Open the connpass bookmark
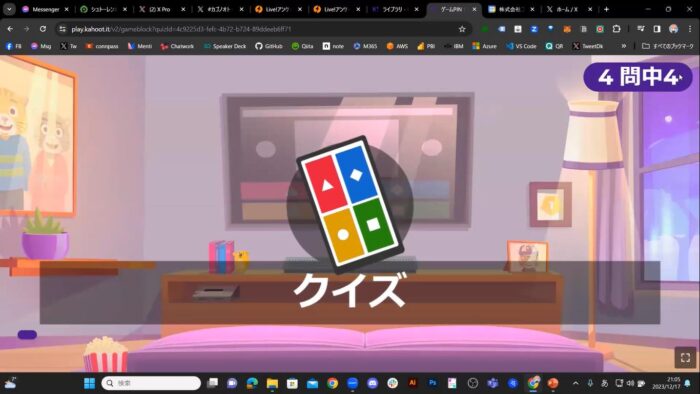Viewport: 700px width, 394px height. (102, 46)
